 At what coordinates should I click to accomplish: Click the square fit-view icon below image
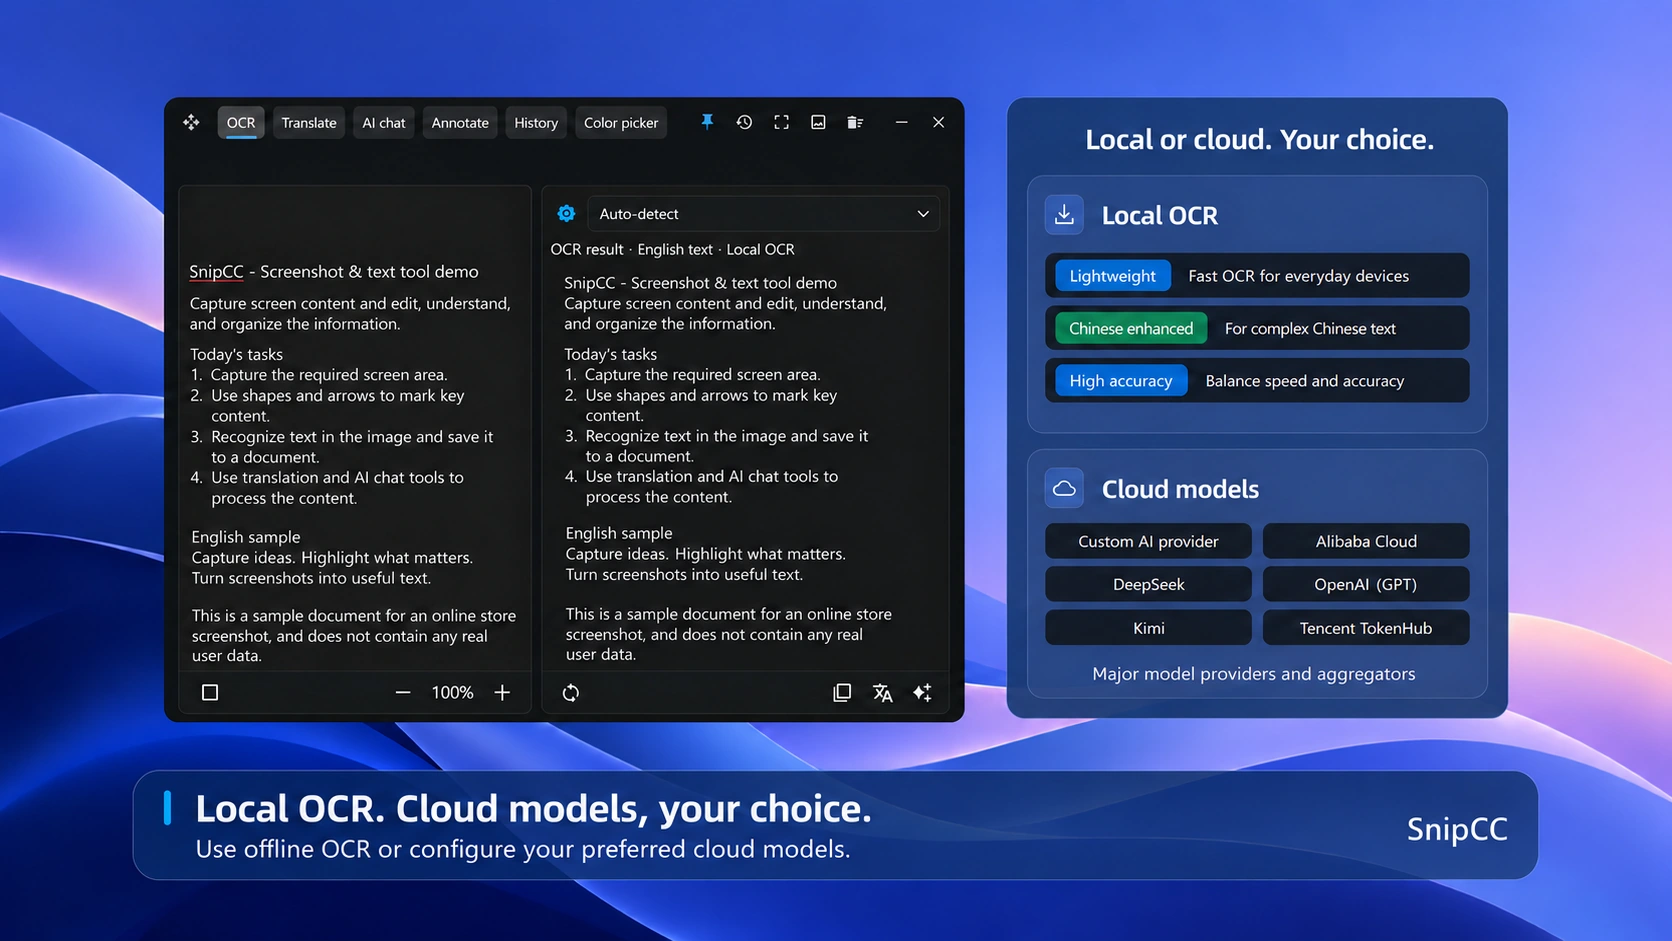tap(210, 692)
